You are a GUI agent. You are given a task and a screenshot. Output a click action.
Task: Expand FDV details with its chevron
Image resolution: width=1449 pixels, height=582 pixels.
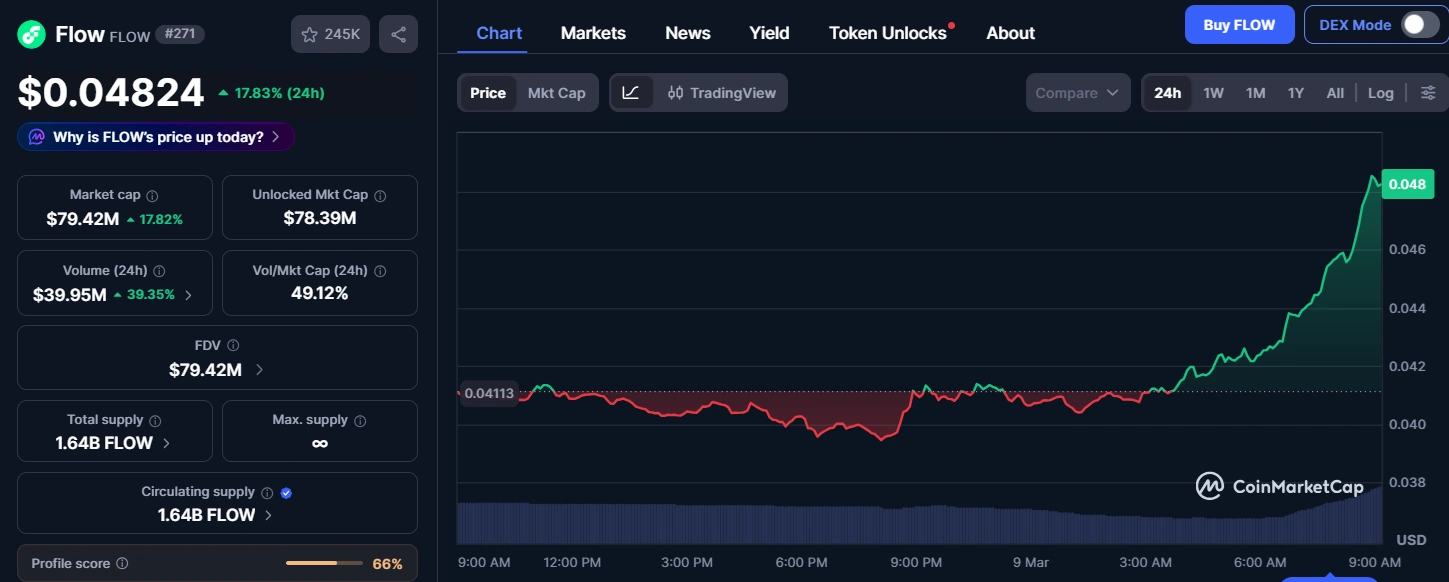click(x=258, y=369)
